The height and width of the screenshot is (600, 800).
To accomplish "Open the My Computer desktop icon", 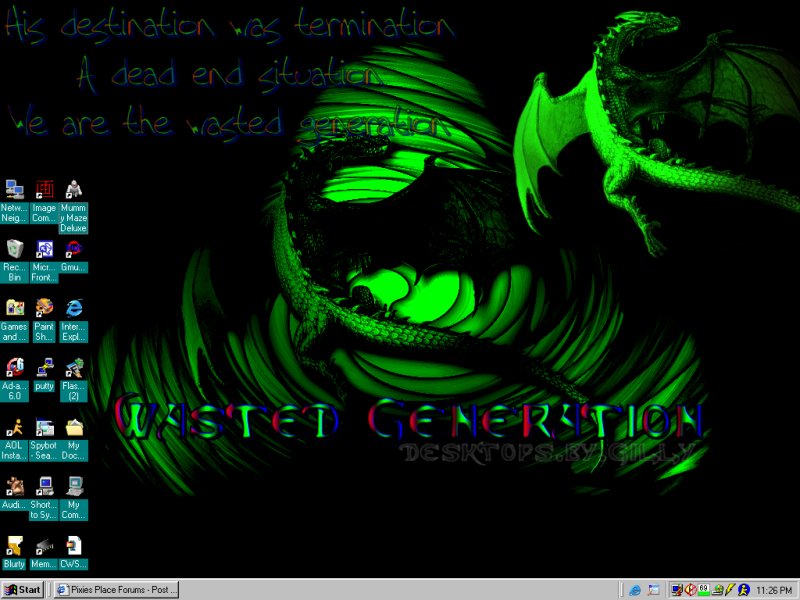I will pyautogui.click(x=73, y=487).
